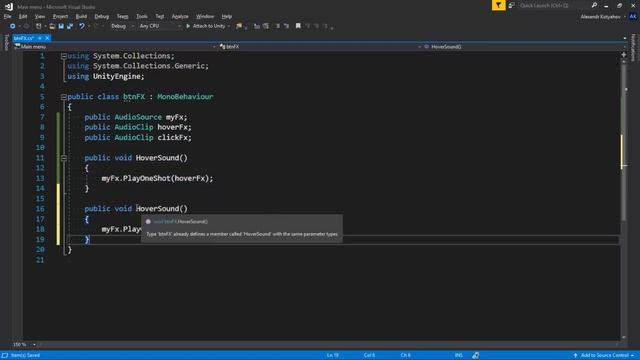This screenshot has width=640, height=360.
Task: Click the clickFx field declaration
Action: click(x=138, y=138)
